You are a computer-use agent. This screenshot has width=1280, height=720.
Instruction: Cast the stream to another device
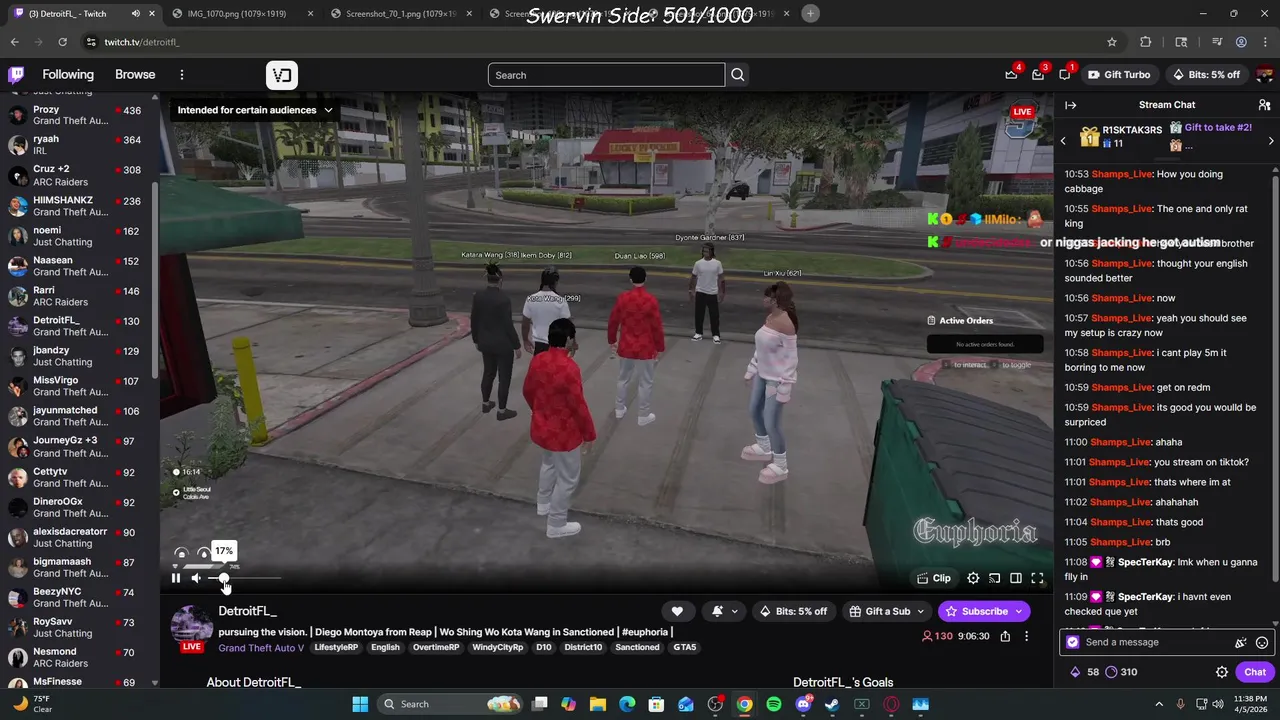pyautogui.click(x=994, y=578)
